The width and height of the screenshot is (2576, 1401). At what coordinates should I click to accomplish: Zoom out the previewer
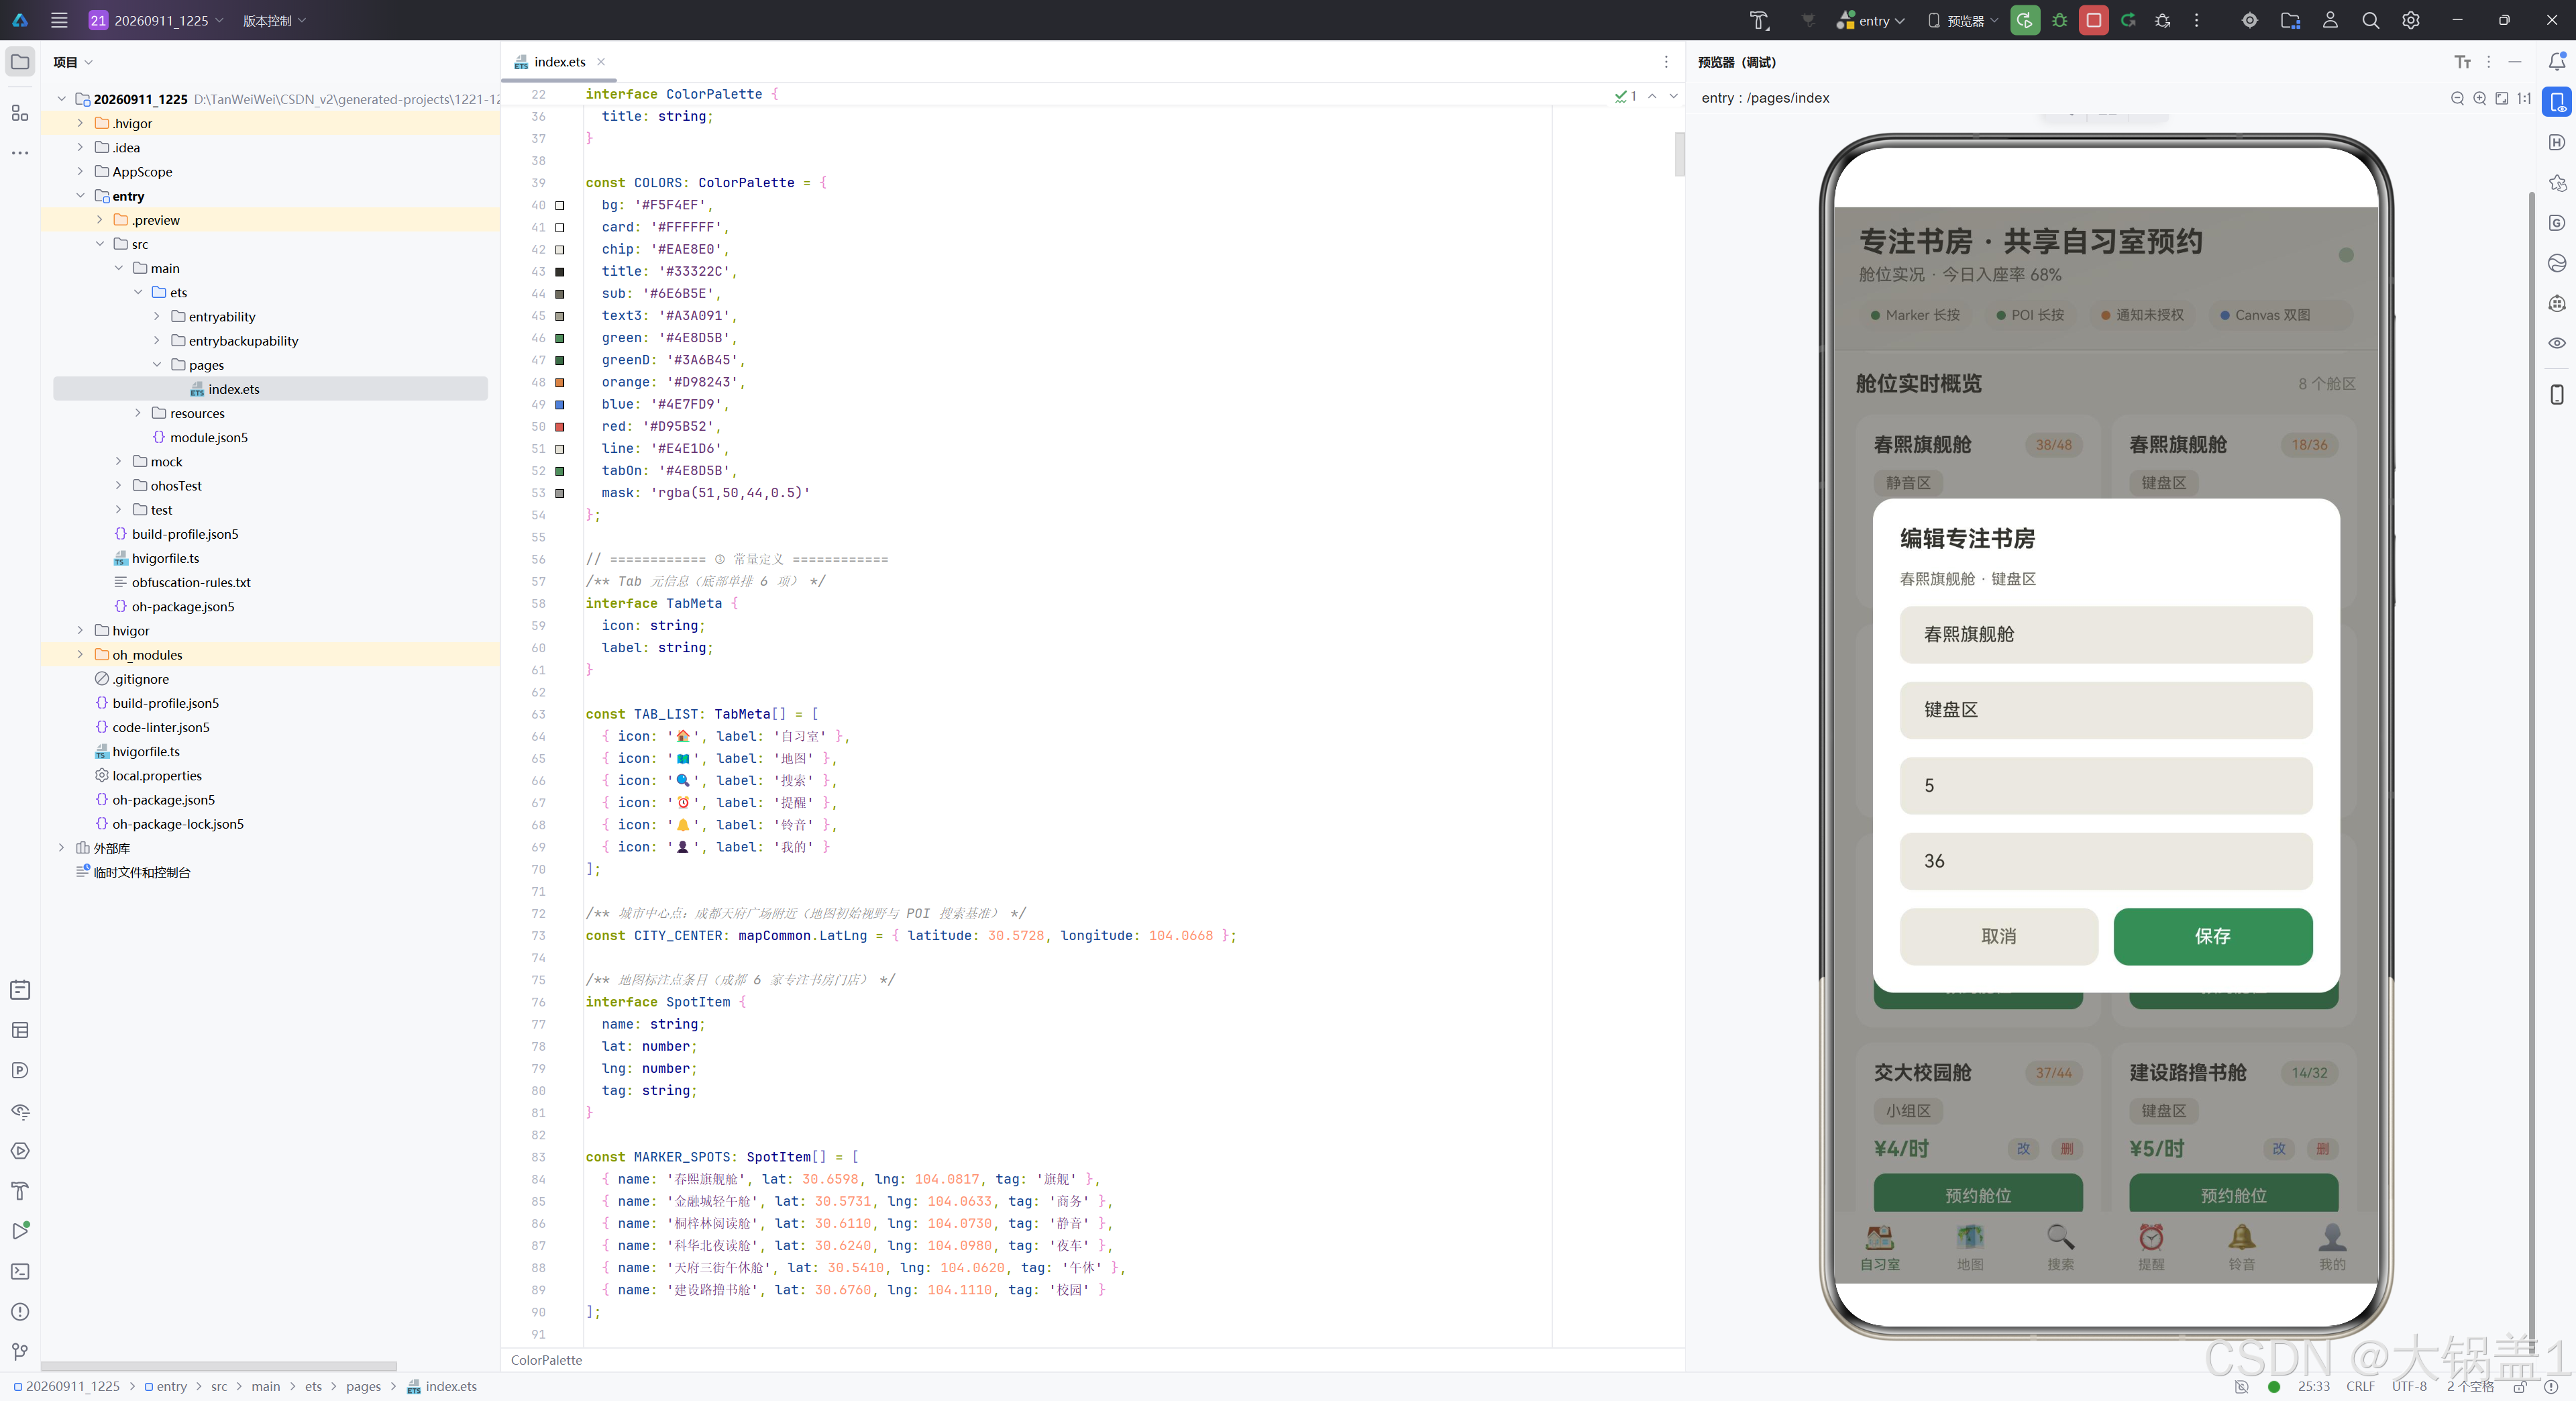(x=2457, y=98)
